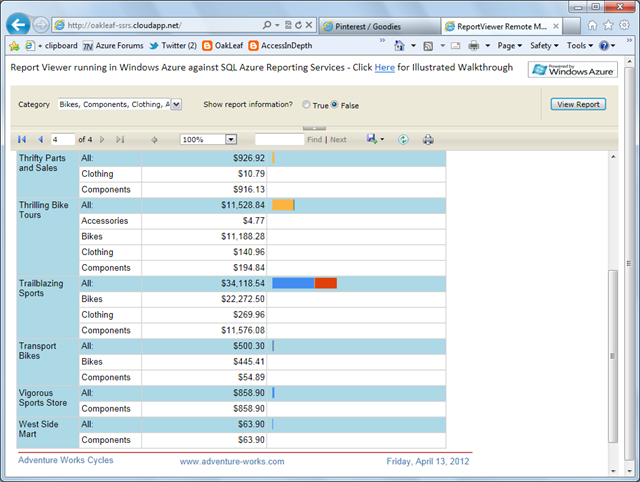Click www.adventure-works.com footer text
The image size is (640, 482).
click(232, 461)
